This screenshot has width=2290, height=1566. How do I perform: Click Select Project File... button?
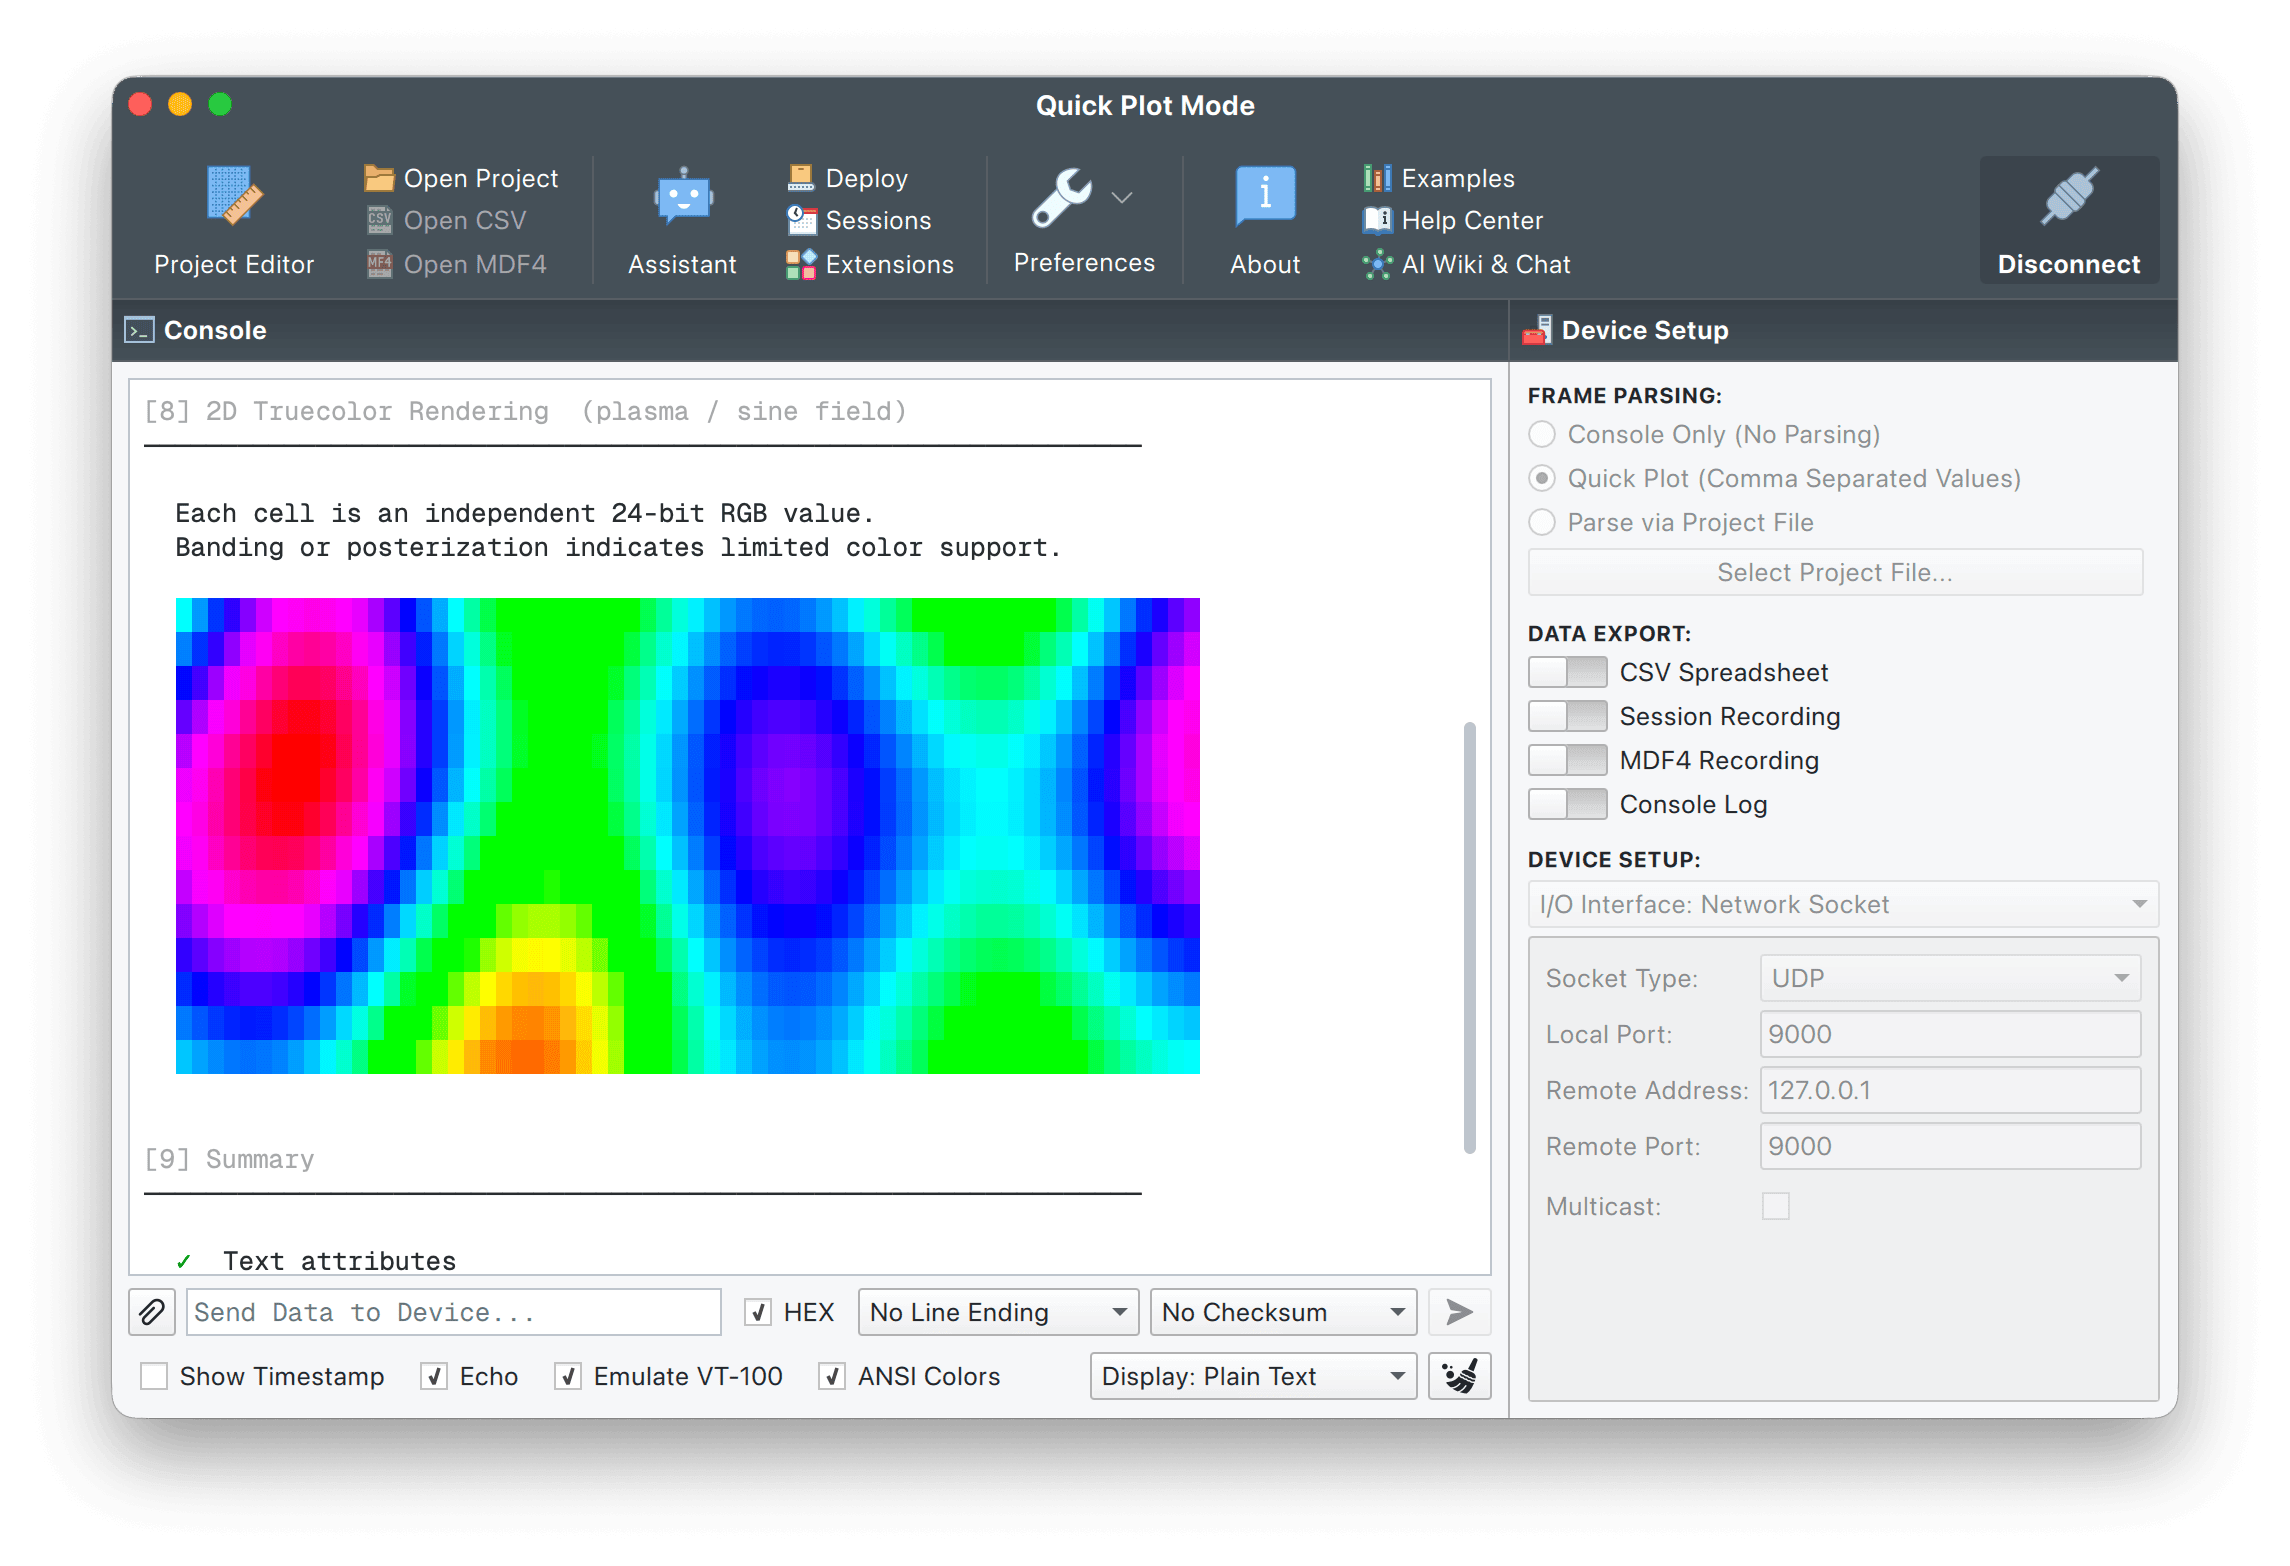pyautogui.click(x=1835, y=572)
